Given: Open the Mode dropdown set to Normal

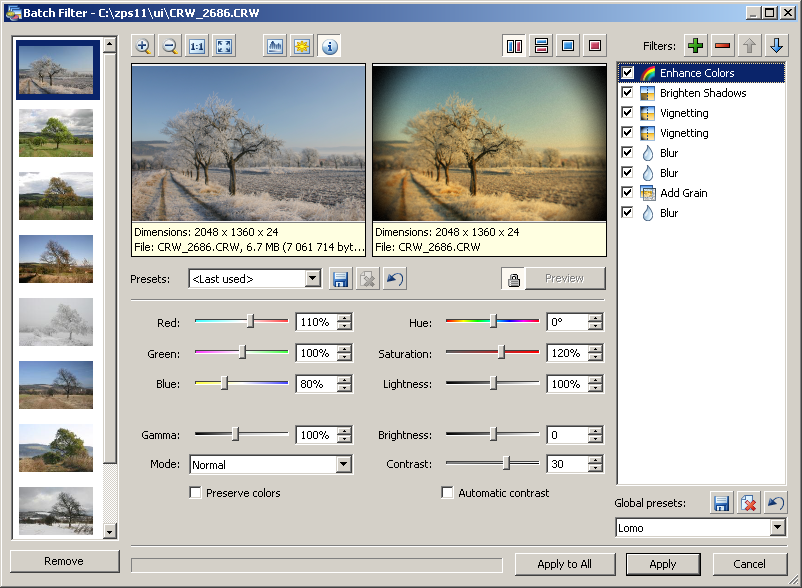Looking at the screenshot, I should coord(343,465).
